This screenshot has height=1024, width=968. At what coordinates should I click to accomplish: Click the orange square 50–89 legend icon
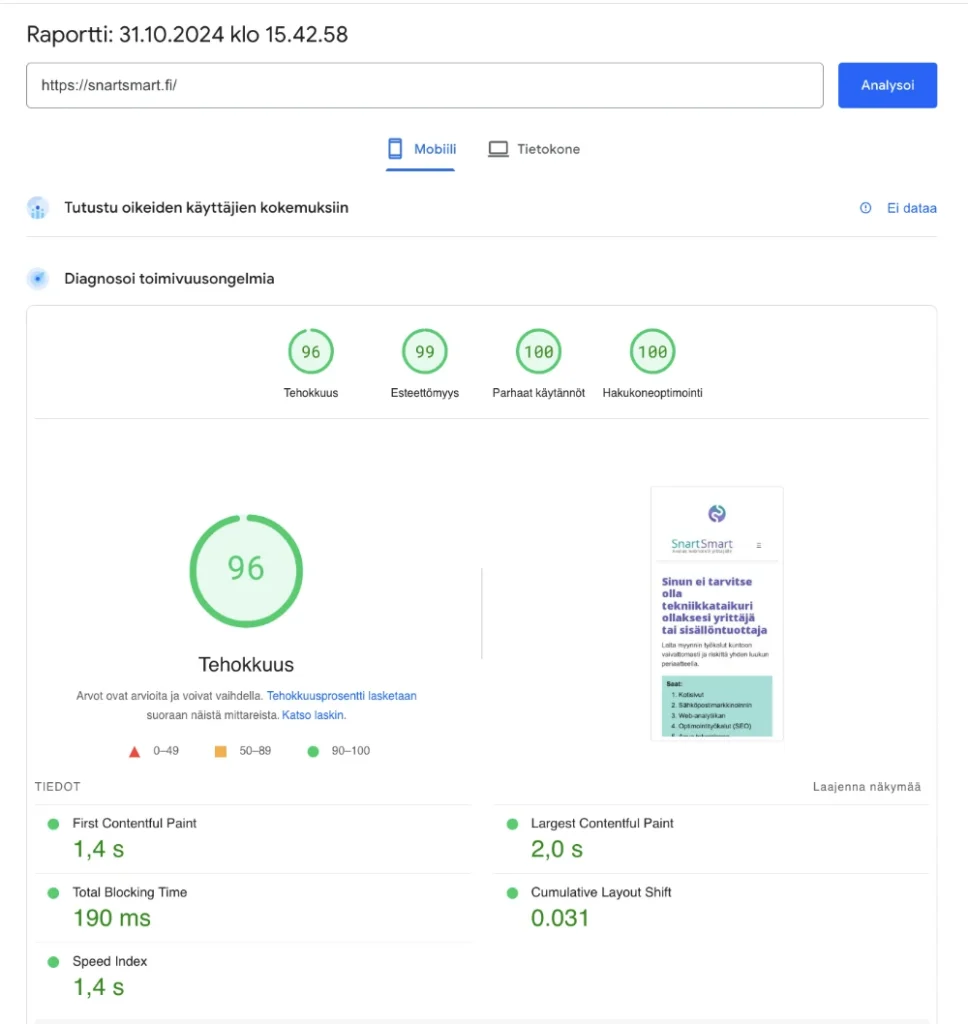pyautogui.click(x=221, y=752)
